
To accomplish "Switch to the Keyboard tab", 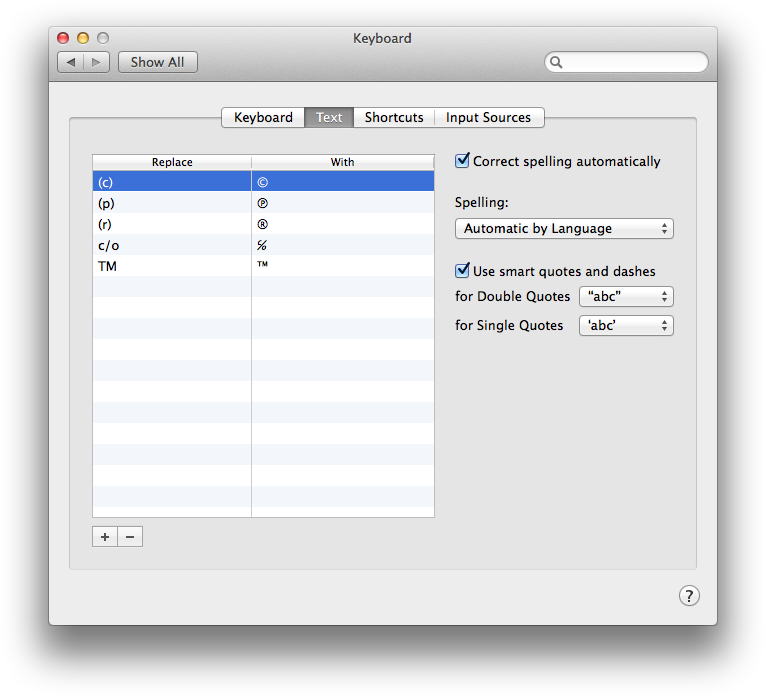I will click(263, 118).
